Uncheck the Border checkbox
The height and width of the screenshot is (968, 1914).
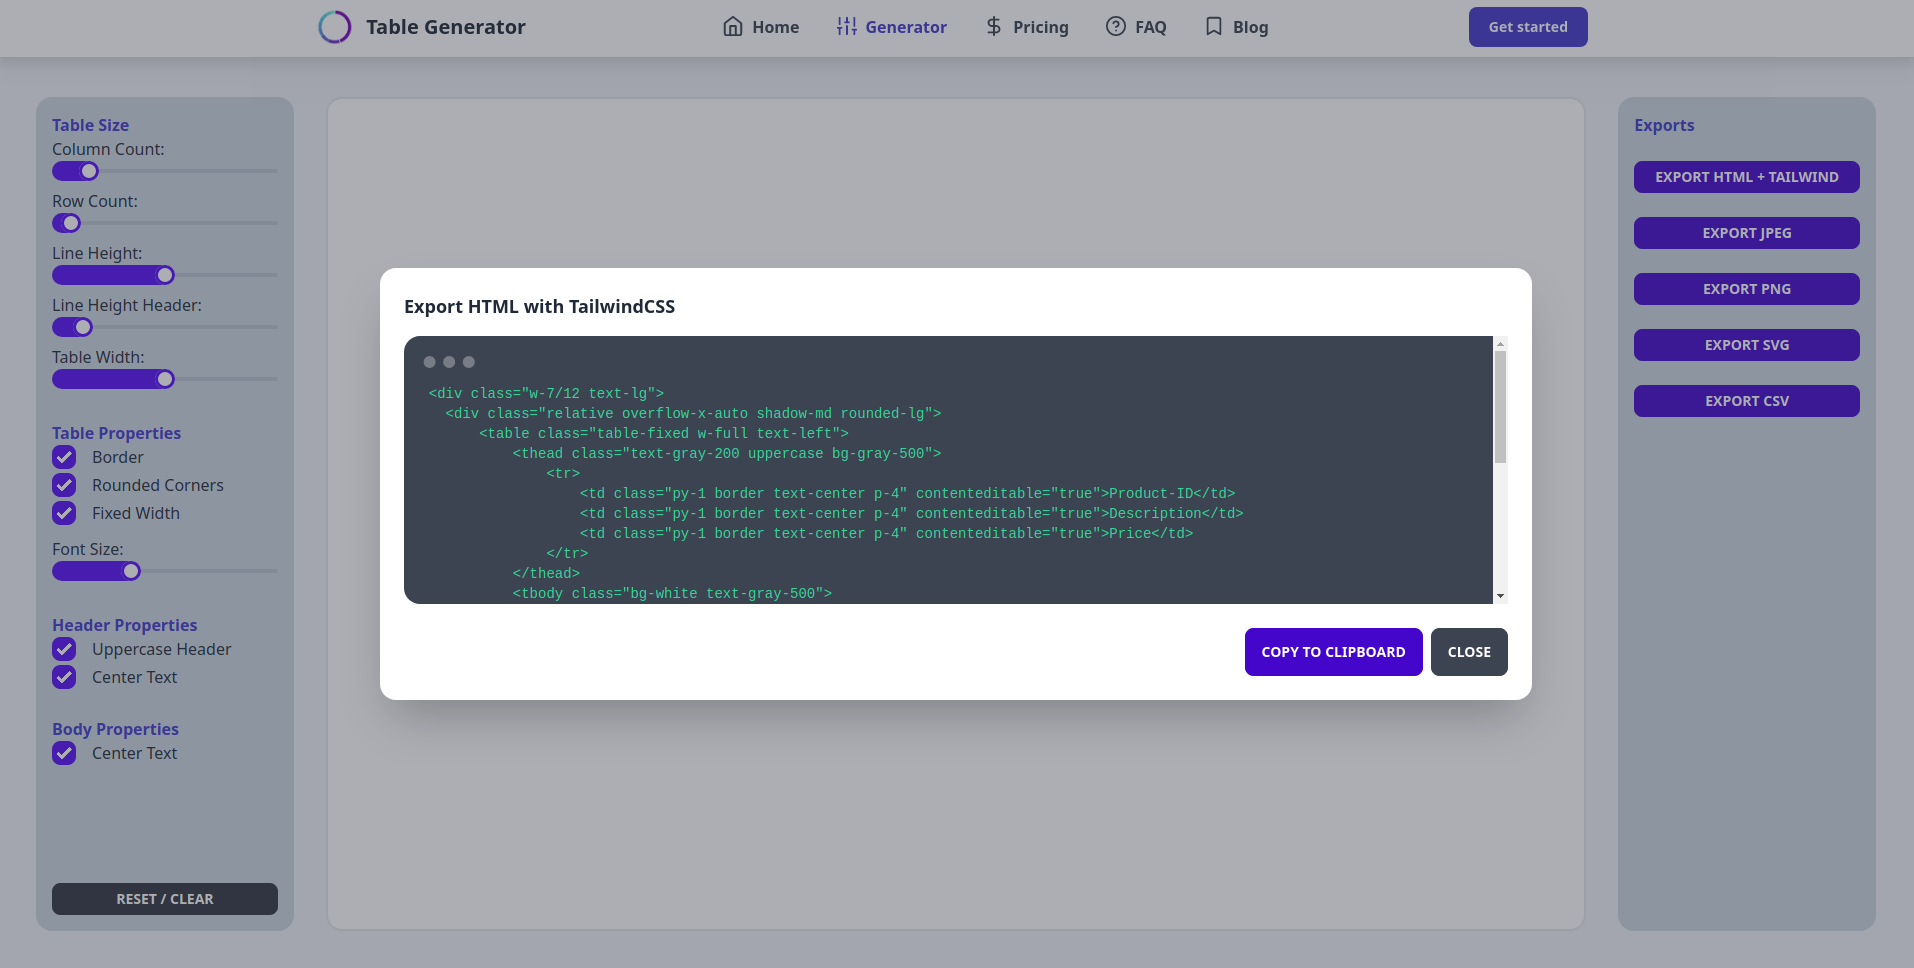[65, 457]
